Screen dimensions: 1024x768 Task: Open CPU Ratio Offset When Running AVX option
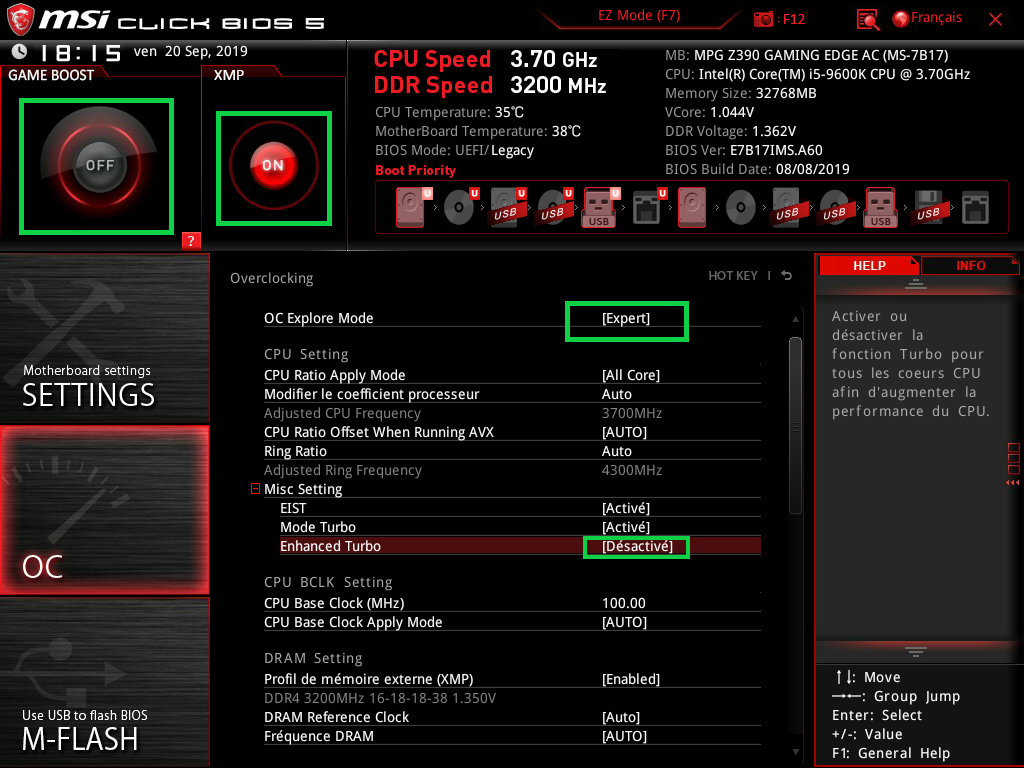tap(624, 432)
